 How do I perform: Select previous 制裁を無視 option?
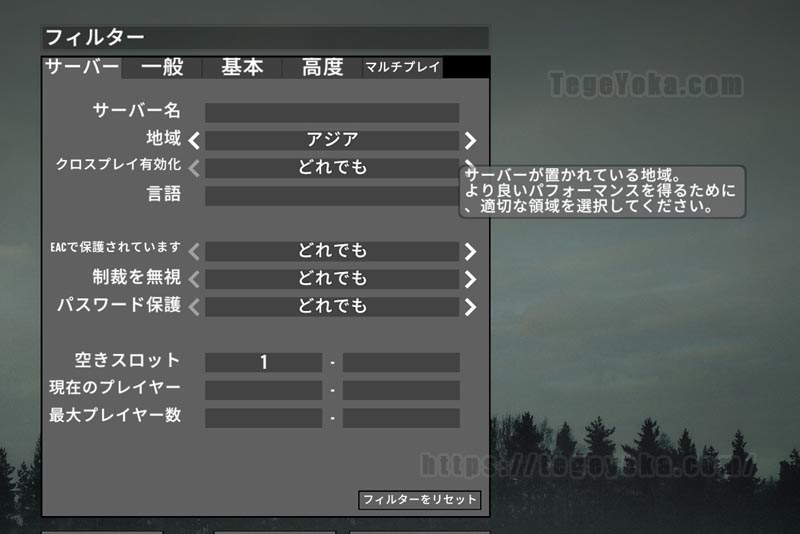(194, 279)
